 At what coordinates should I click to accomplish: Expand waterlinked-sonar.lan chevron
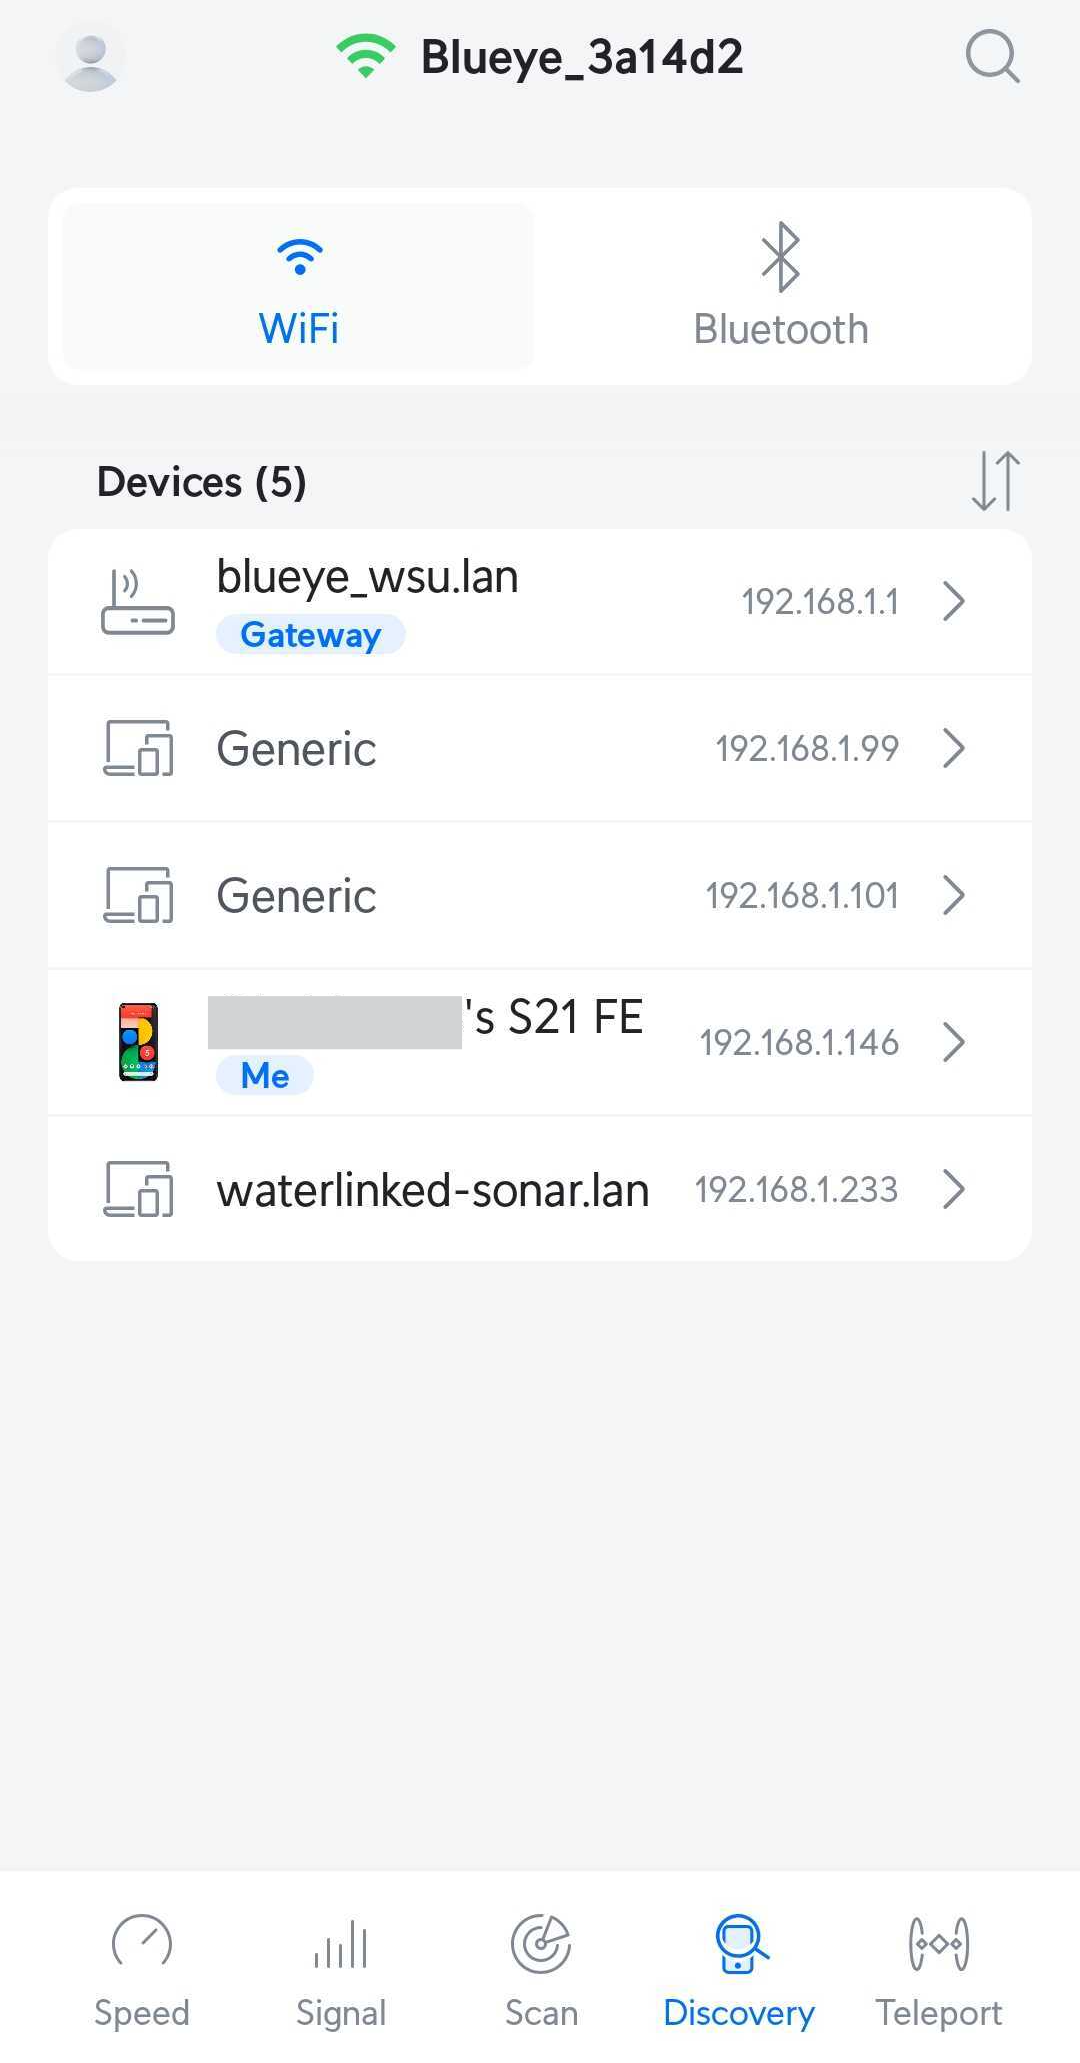click(x=954, y=1189)
